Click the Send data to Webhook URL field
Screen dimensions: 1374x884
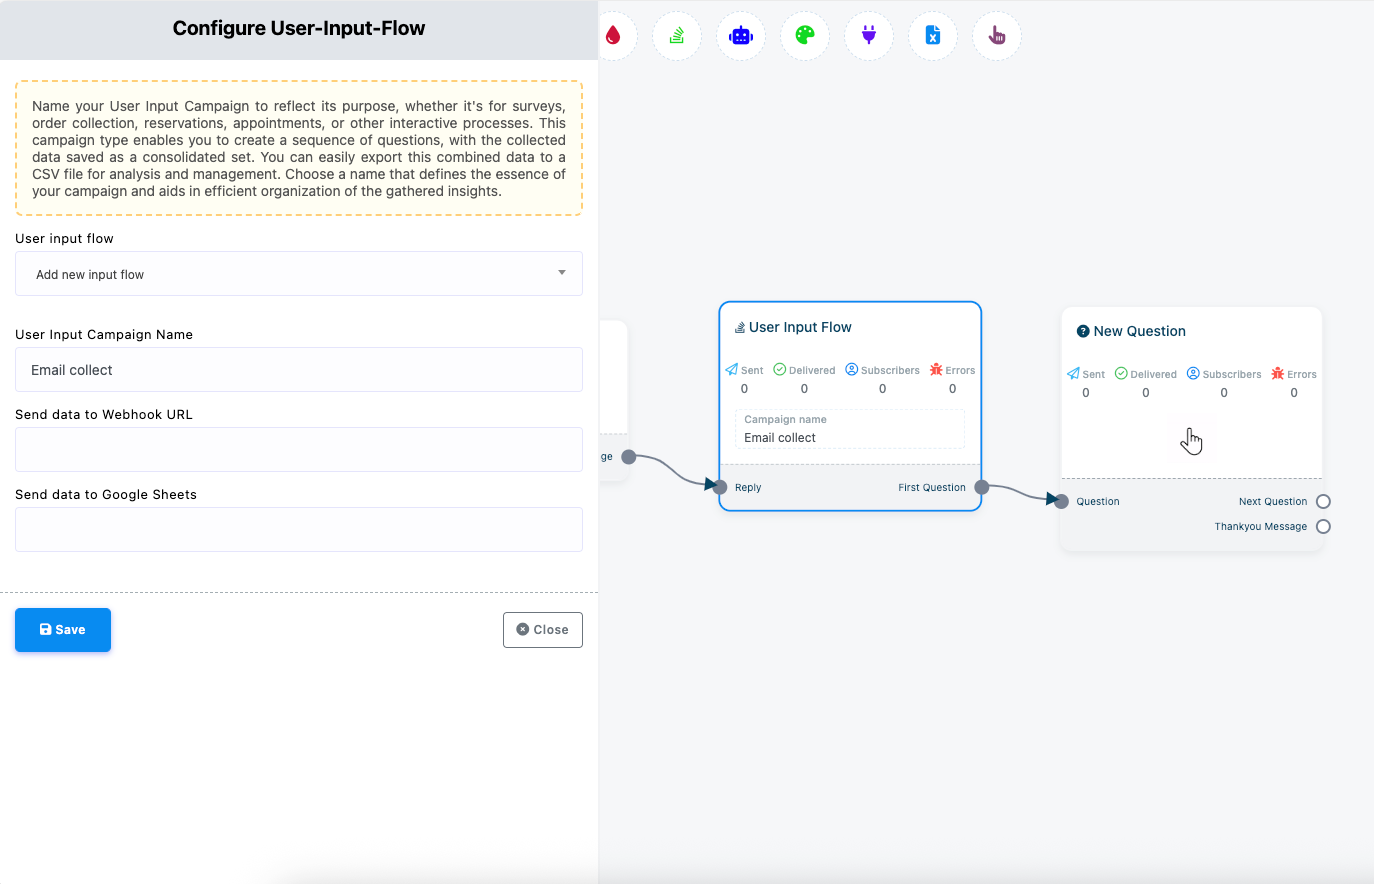(x=298, y=450)
